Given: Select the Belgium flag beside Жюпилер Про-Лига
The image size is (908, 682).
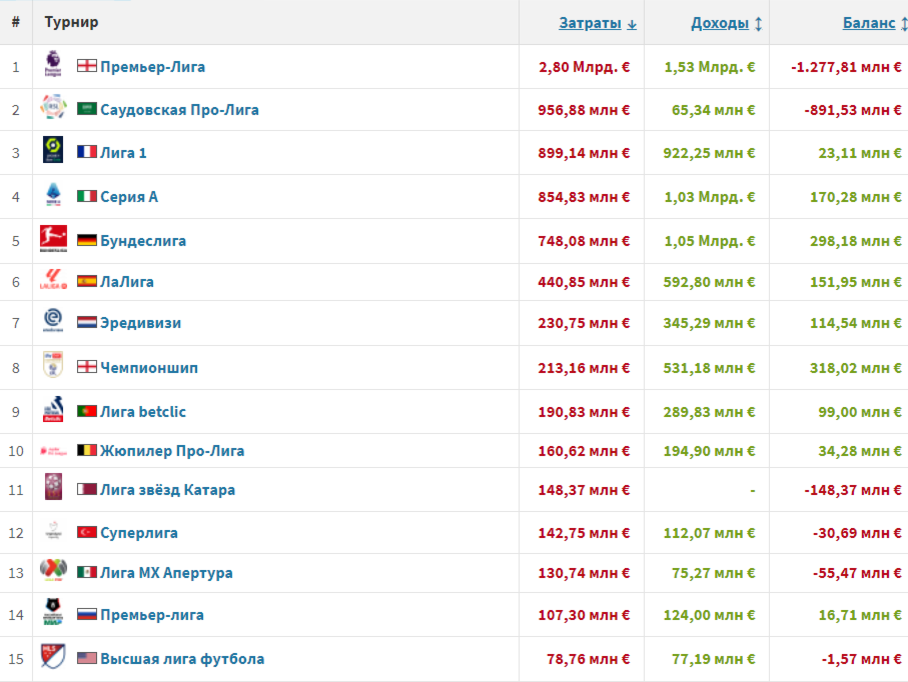Looking at the screenshot, I should point(87,449).
